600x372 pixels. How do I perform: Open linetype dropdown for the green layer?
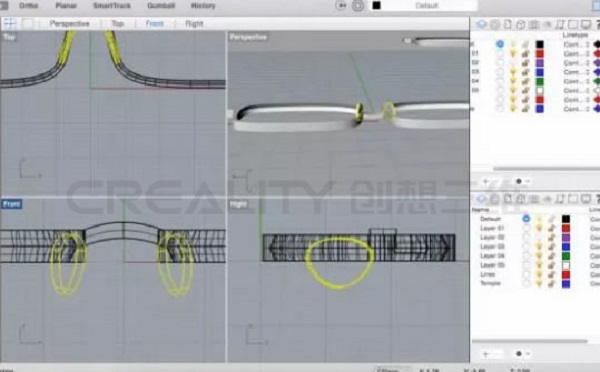pyautogui.click(x=576, y=81)
